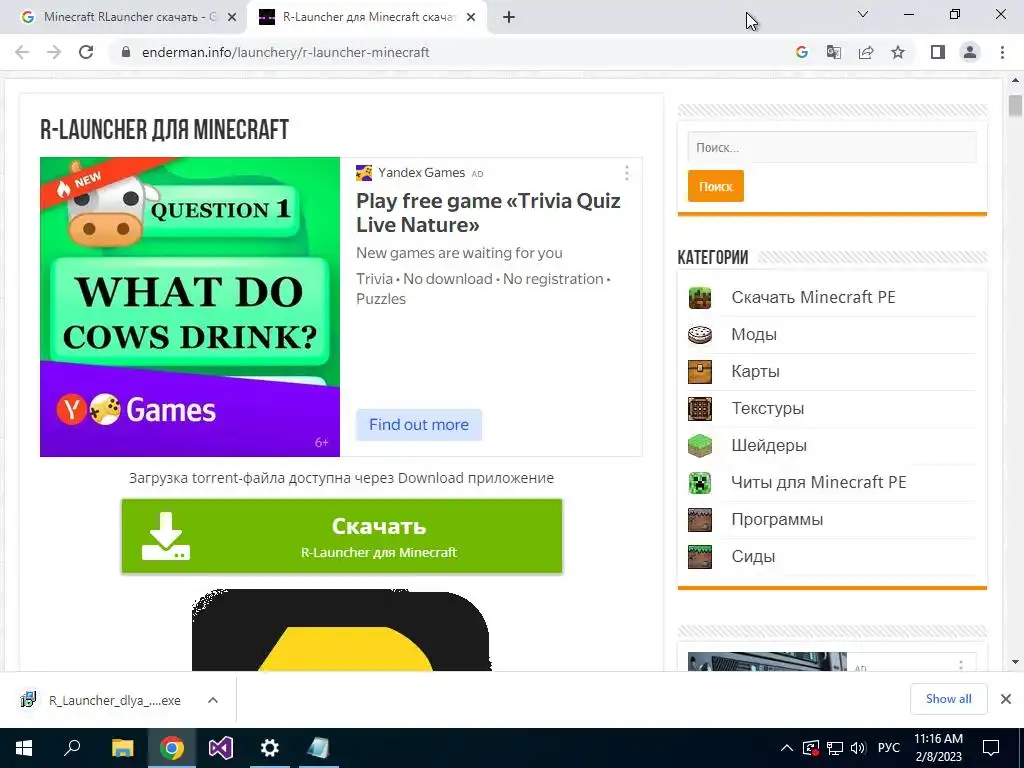Click the green Скачать R-Launcher download button
Screen dimensions: 1024x768
(x=342, y=536)
